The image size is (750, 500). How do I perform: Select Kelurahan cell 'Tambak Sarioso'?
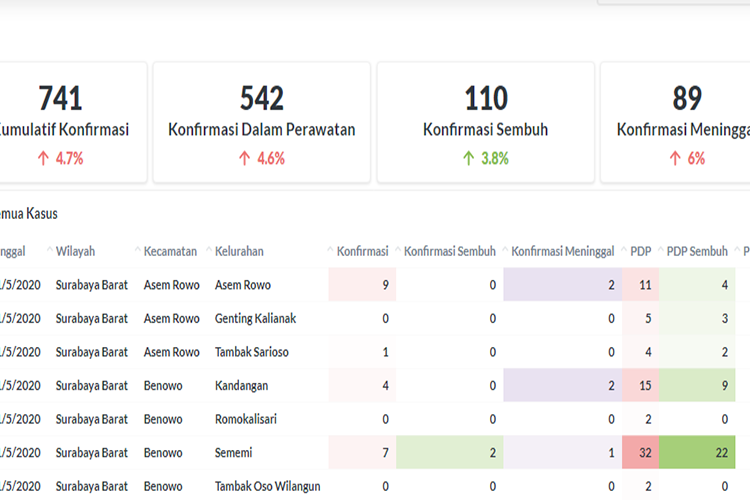pyautogui.click(x=252, y=352)
